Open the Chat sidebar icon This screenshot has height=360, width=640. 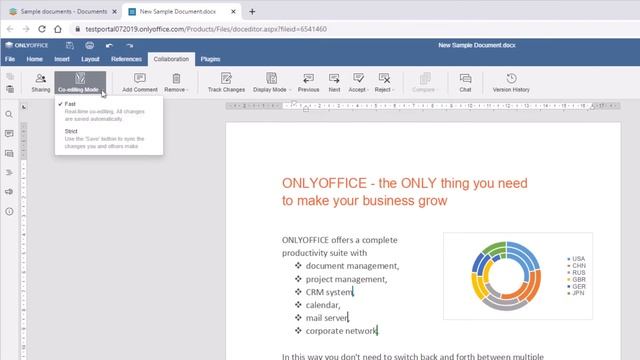pos(9,153)
